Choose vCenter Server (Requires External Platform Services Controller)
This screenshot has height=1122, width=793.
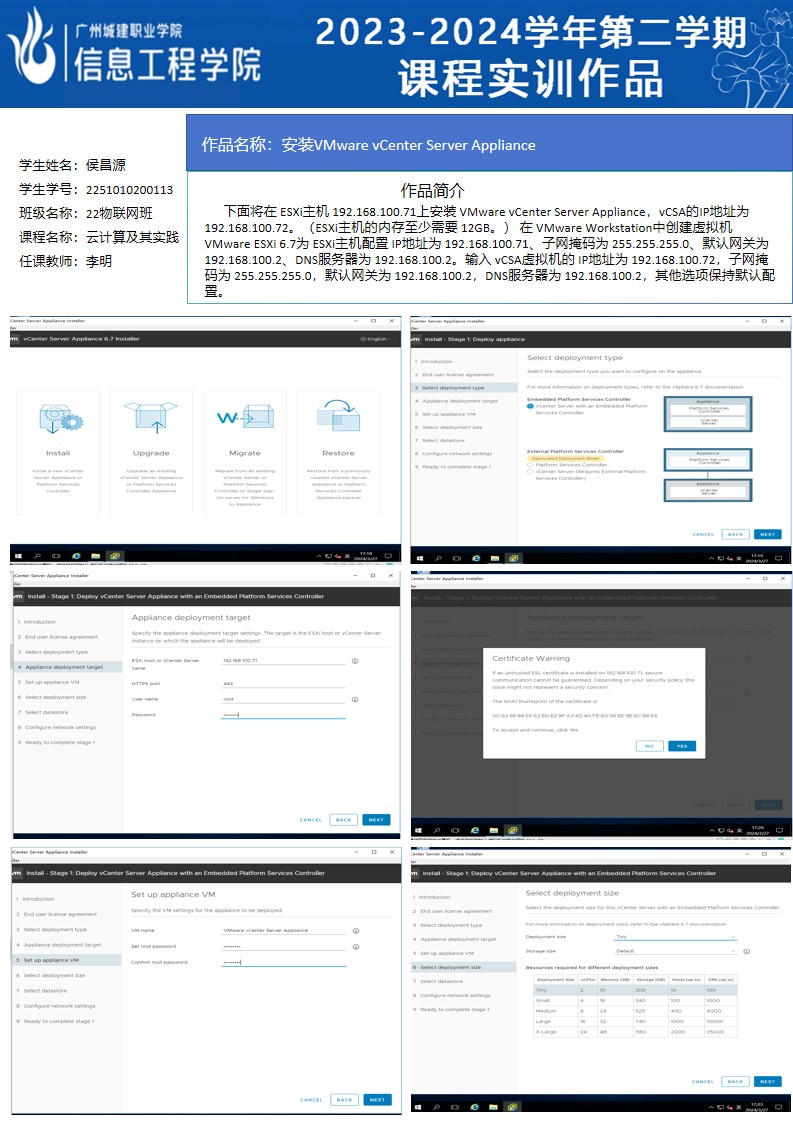(x=530, y=472)
